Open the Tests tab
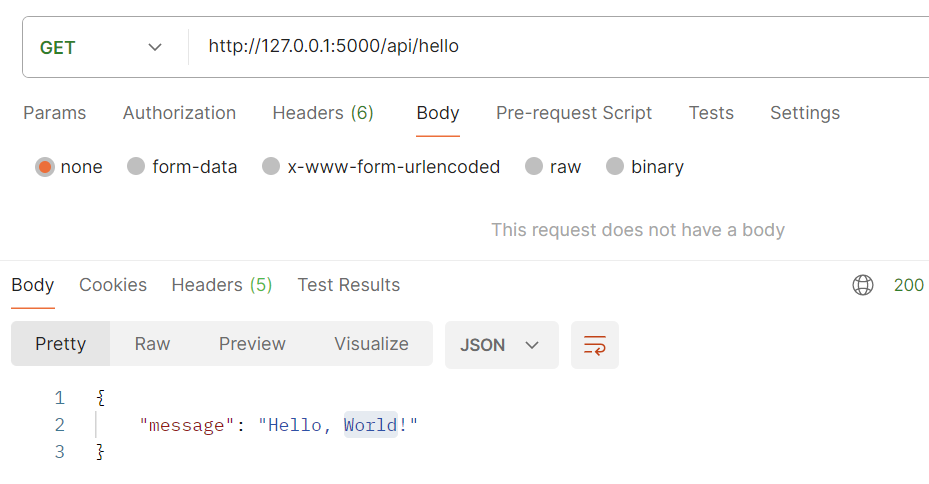 (711, 113)
